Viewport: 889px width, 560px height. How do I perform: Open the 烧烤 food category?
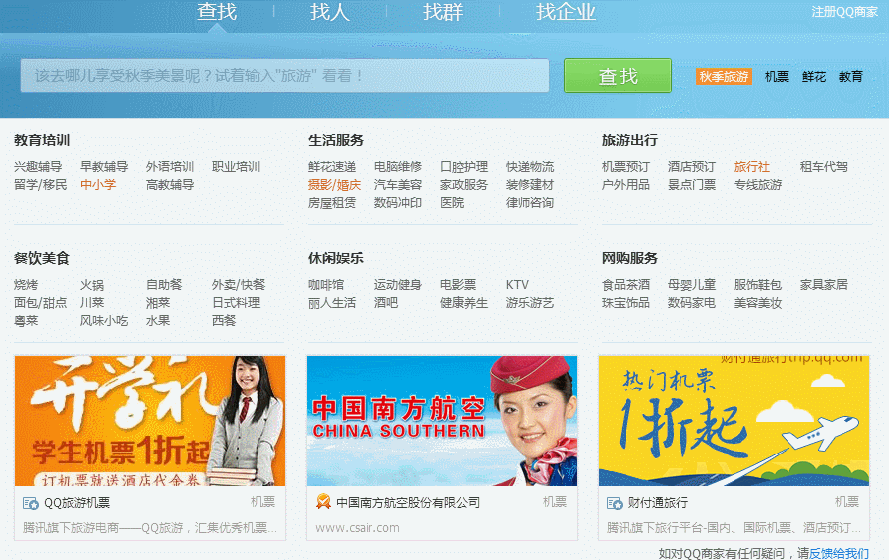point(26,285)
